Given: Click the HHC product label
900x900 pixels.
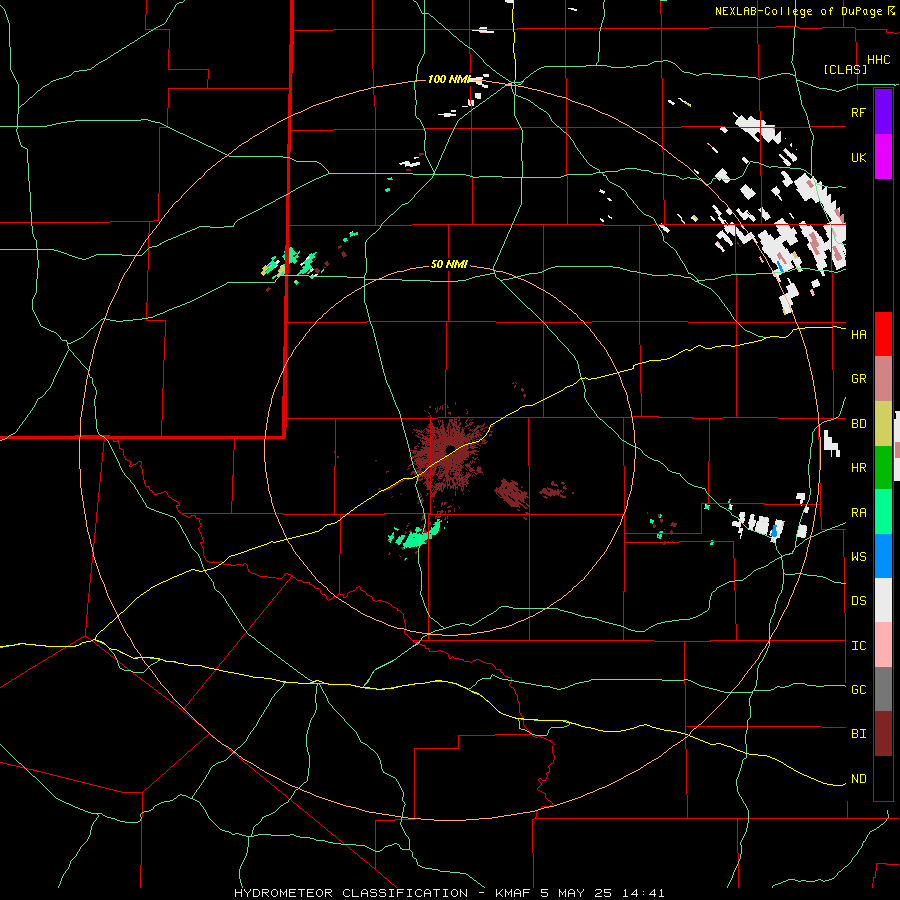Looking at the screenshot, I should tap(878, 60).
